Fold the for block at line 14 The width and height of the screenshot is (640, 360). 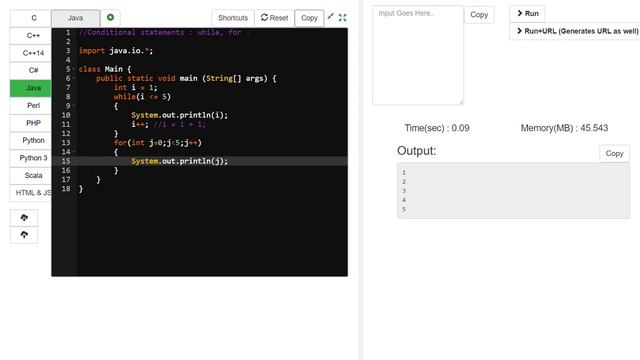[x=74, y=152]
